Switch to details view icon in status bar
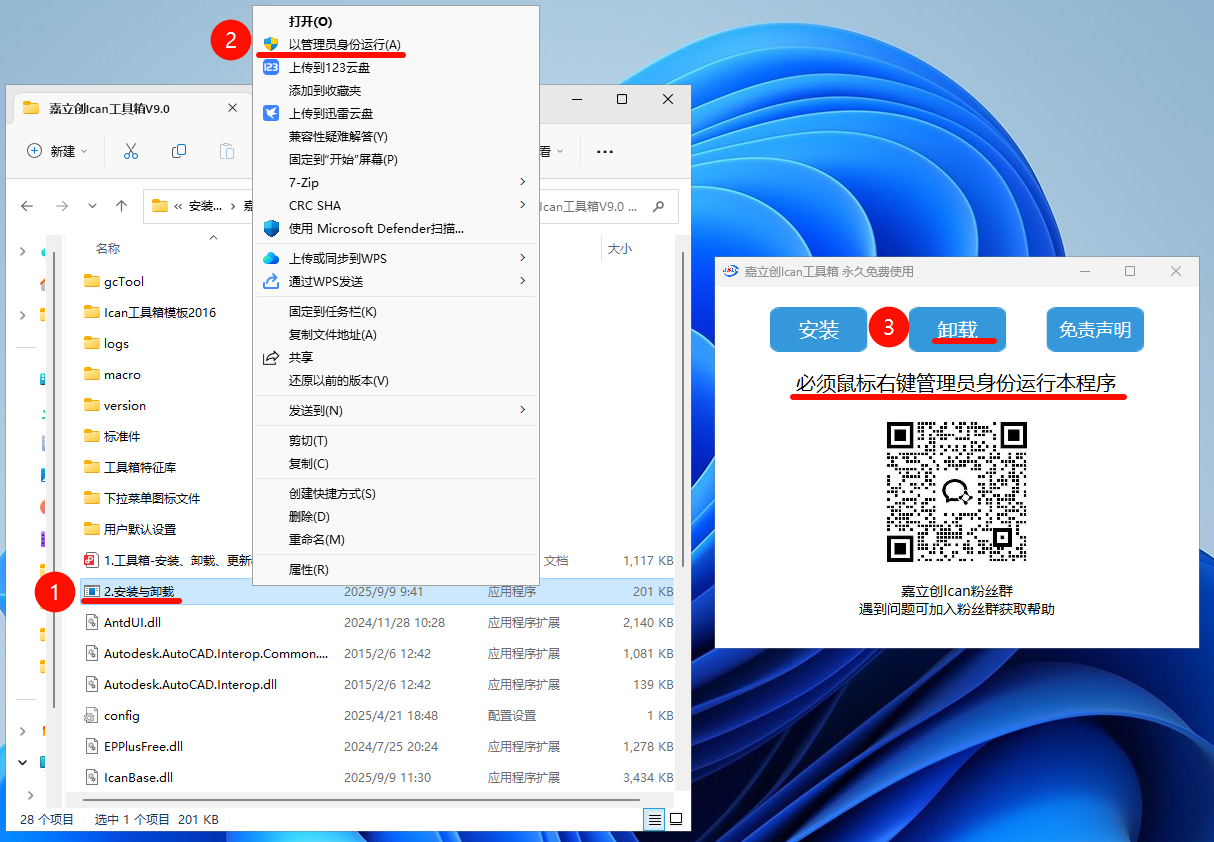This screenshot has height=842, width=1214. click(654, 819)
